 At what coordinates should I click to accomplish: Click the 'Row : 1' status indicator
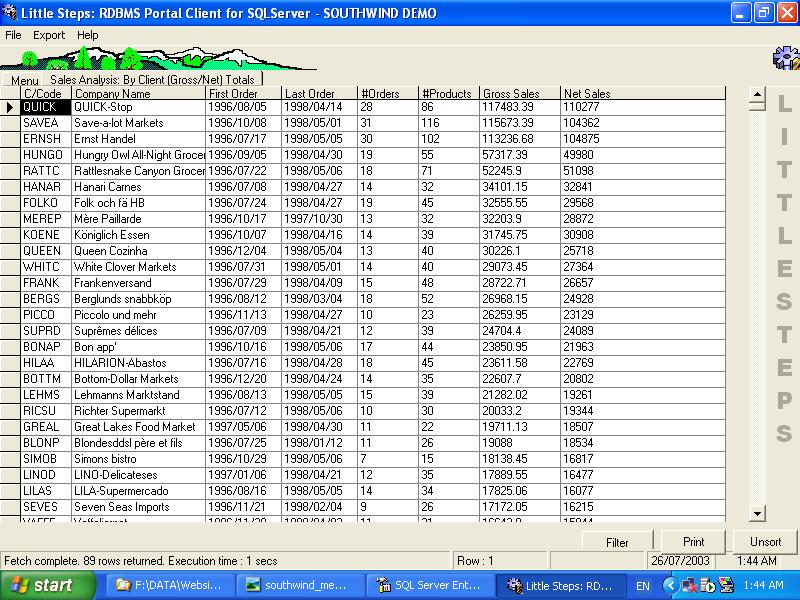point(476,561)
